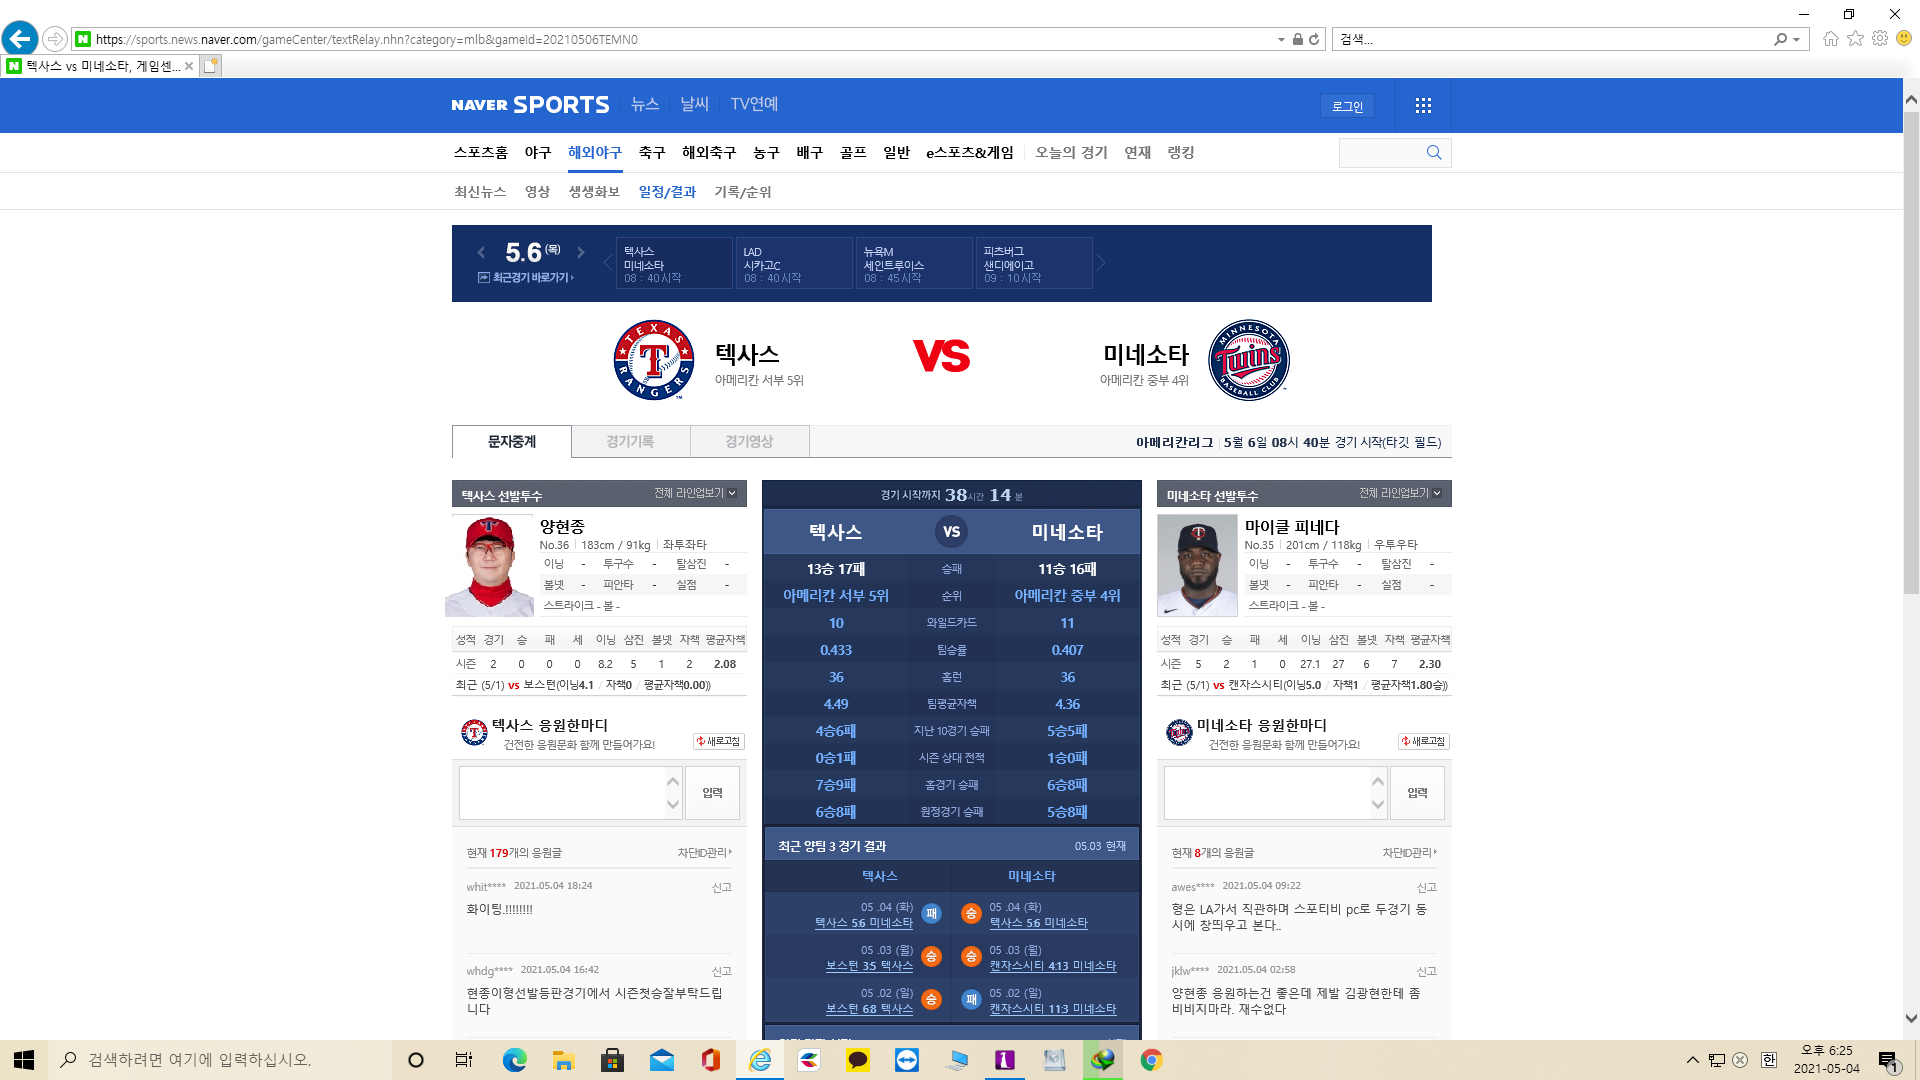Image resolution: width=1920 pixels, height=1080 pixels.
Task: Select 문자중계 tab
Action: [512, 441]
